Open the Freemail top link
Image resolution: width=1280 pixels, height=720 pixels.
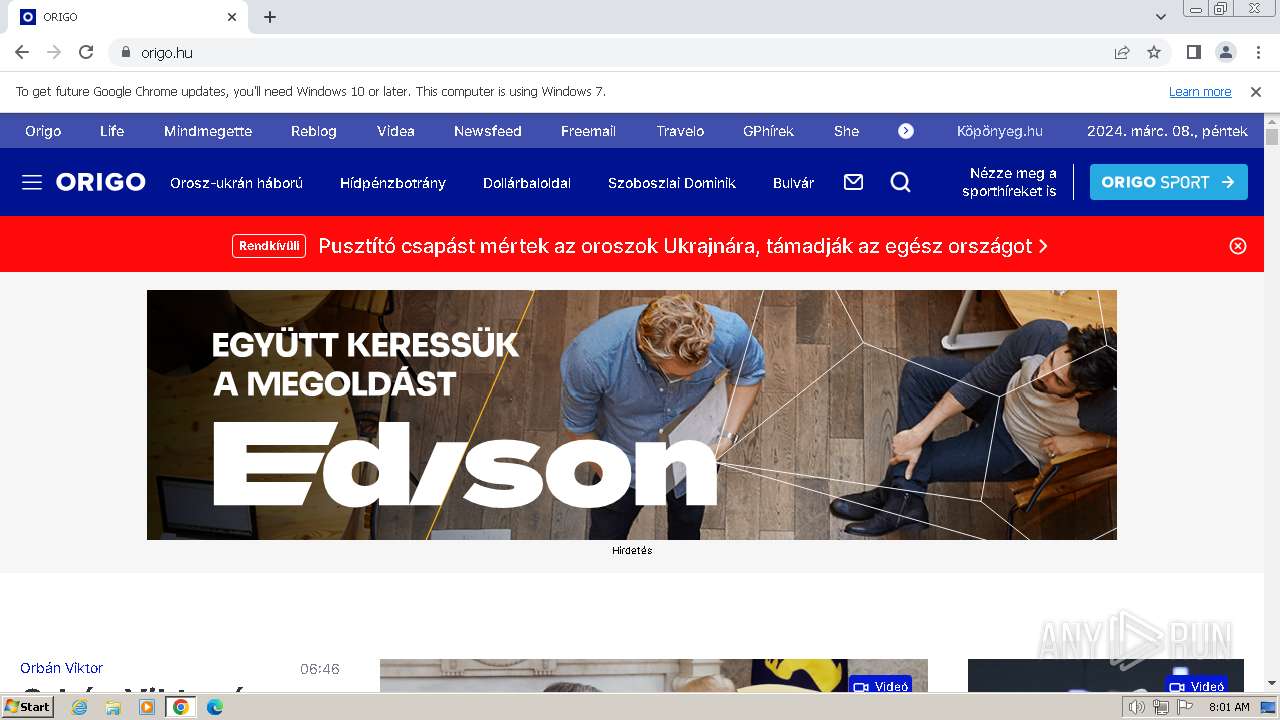[588, 131]
